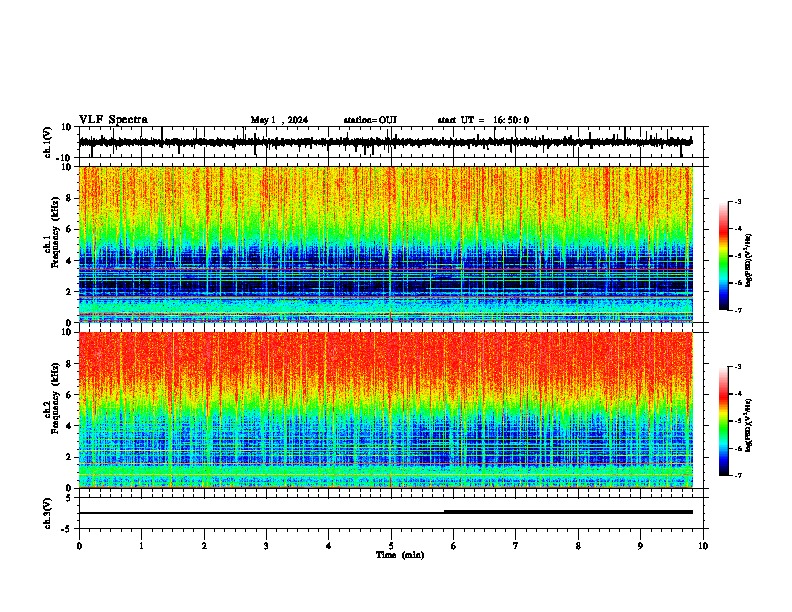Click the "VLF Spectra" plot title
Viewport: 792px width, 612px height.
(113, 120)
